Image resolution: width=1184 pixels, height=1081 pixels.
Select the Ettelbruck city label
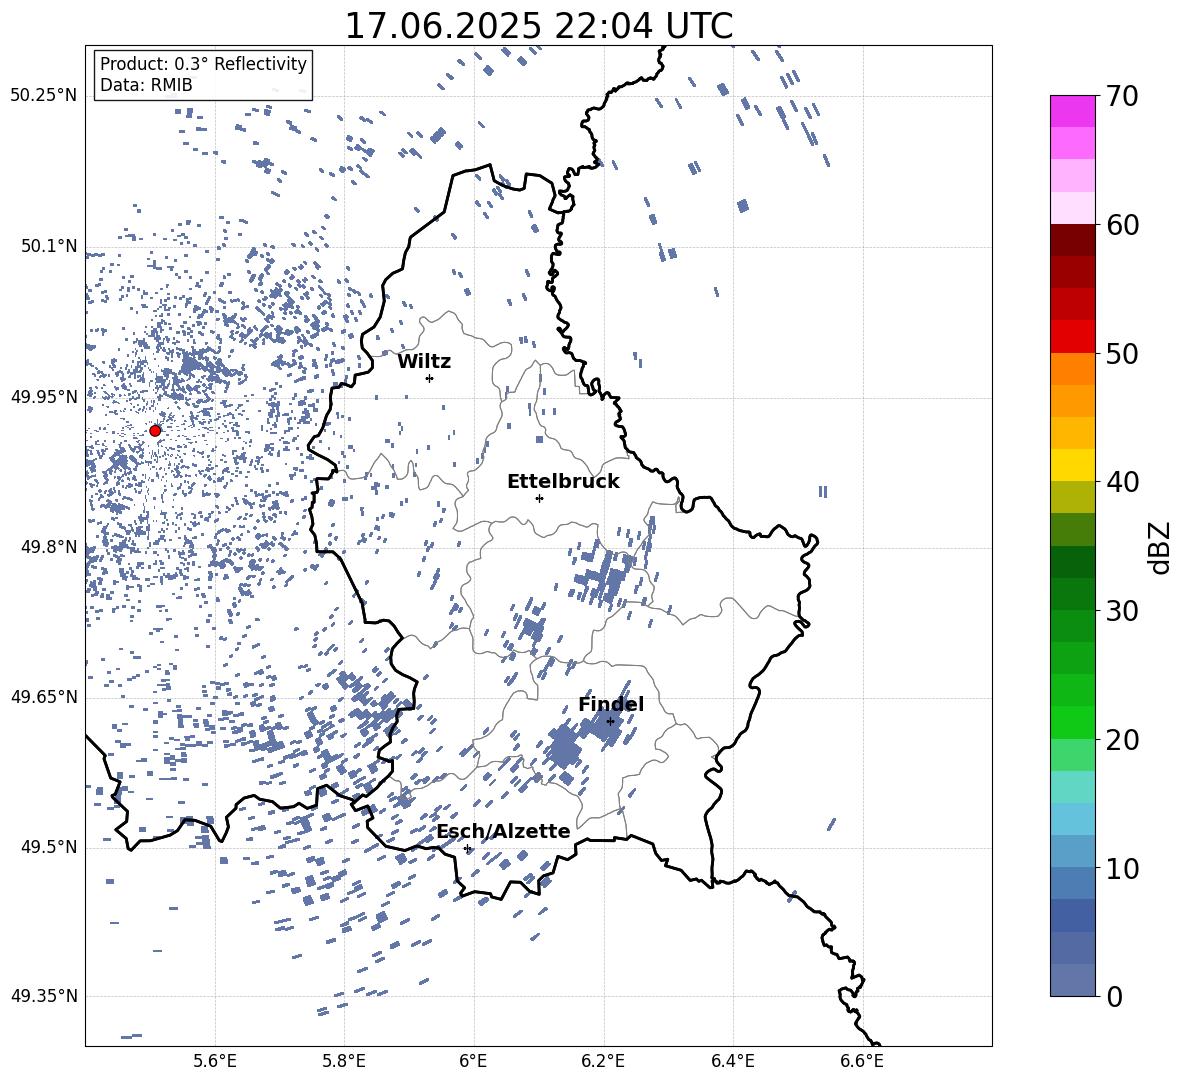point(563,482)
